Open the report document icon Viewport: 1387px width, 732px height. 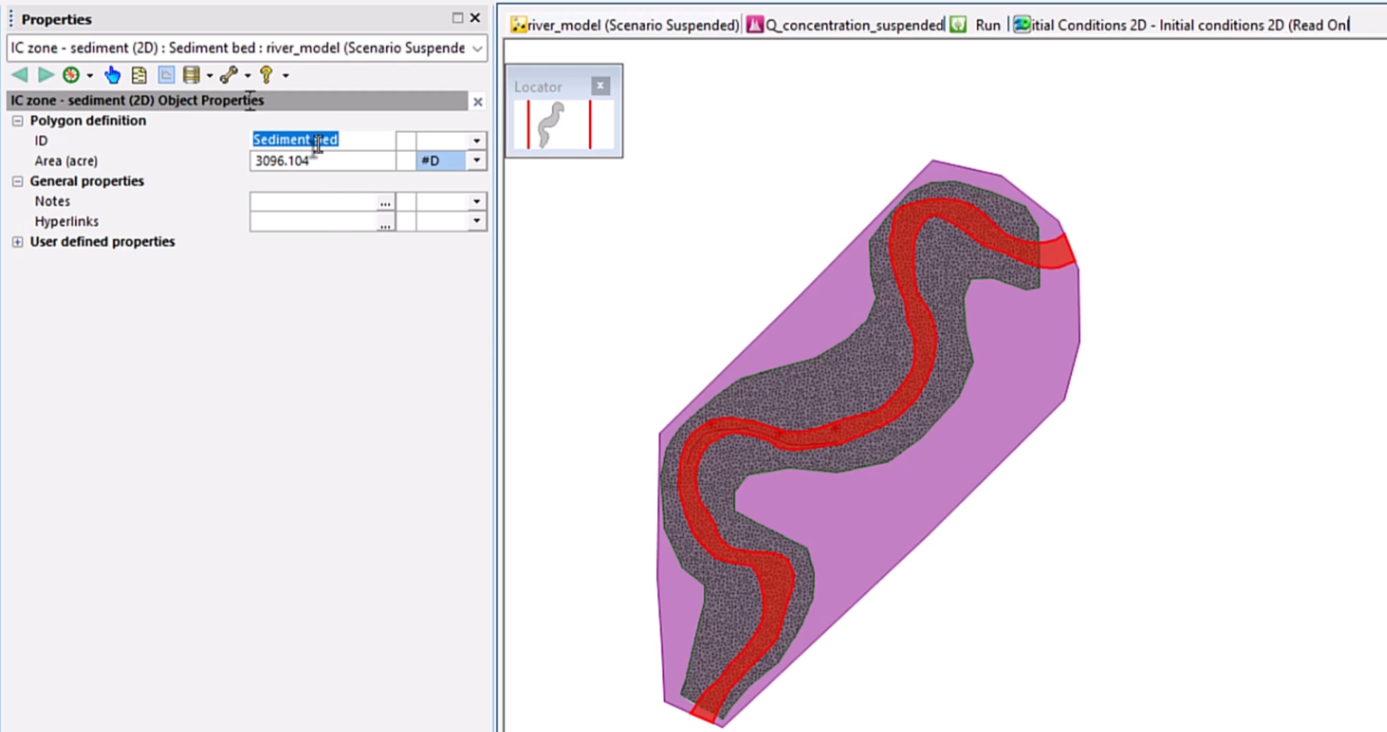(x=139, y=74)
